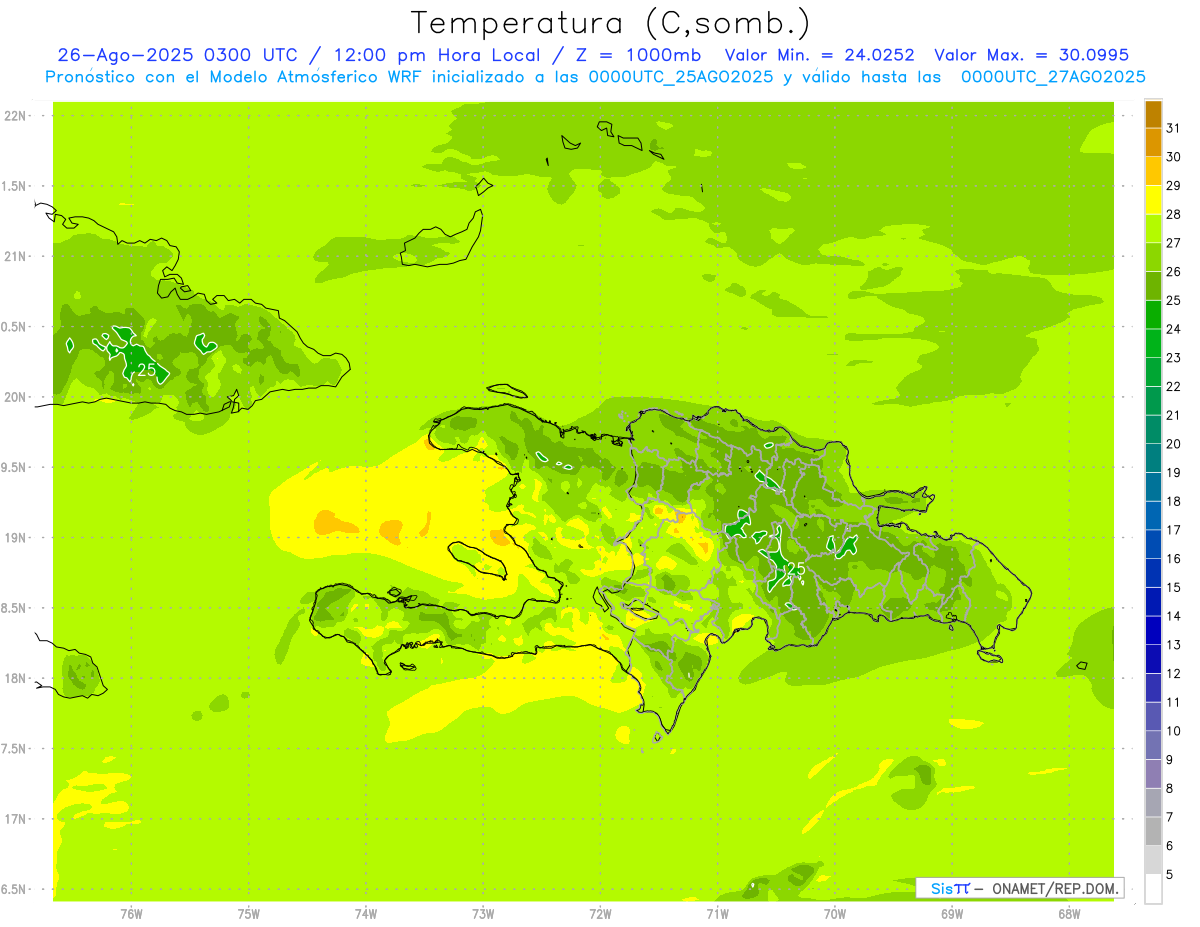Image resolution: width=1200 pixels, height=927 pixels.
Task: Click the '30' colorbar label
Action: point(1174,157)
